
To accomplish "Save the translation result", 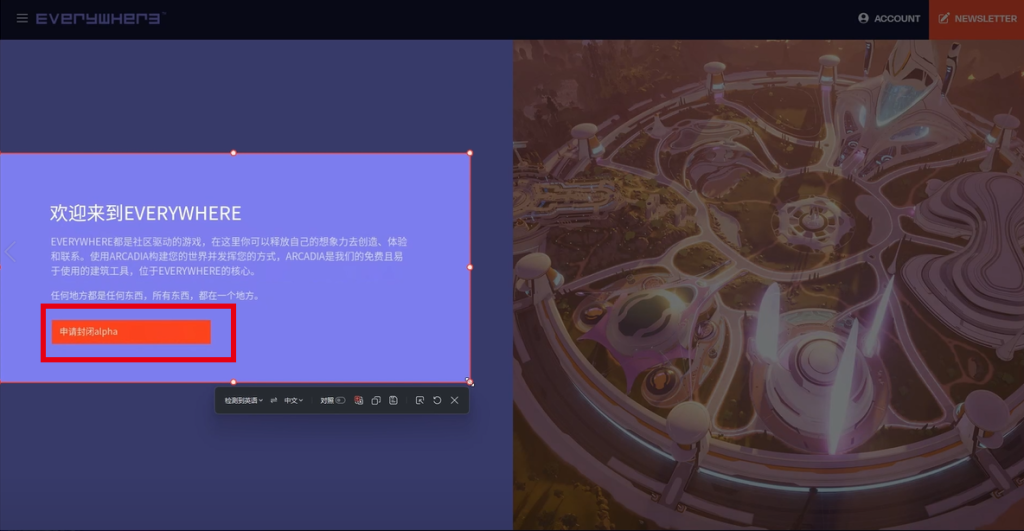I will click(x=394, y=400).
